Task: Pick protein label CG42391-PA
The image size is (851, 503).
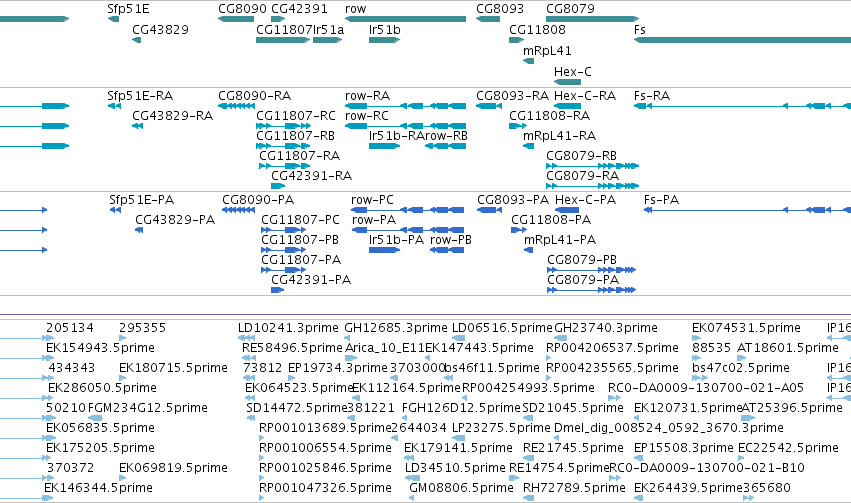Action: pos(311,280)
